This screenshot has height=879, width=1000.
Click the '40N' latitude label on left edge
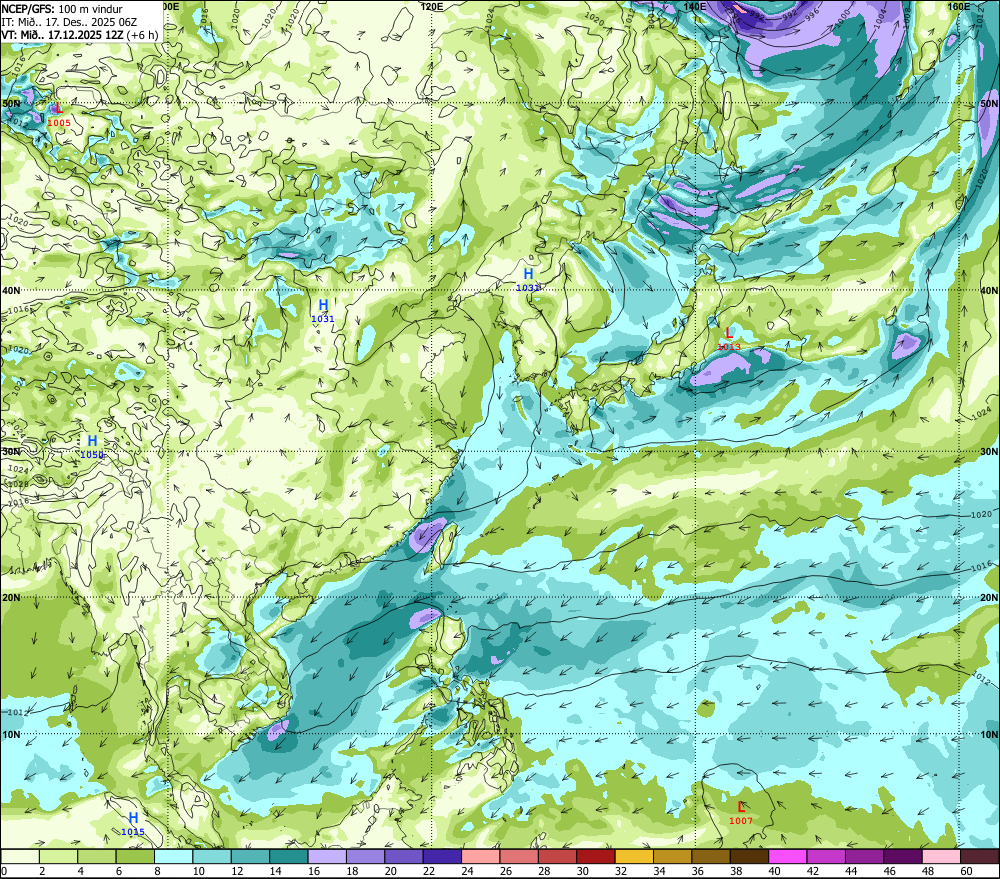pyautogui.click(x=11, y=290)
